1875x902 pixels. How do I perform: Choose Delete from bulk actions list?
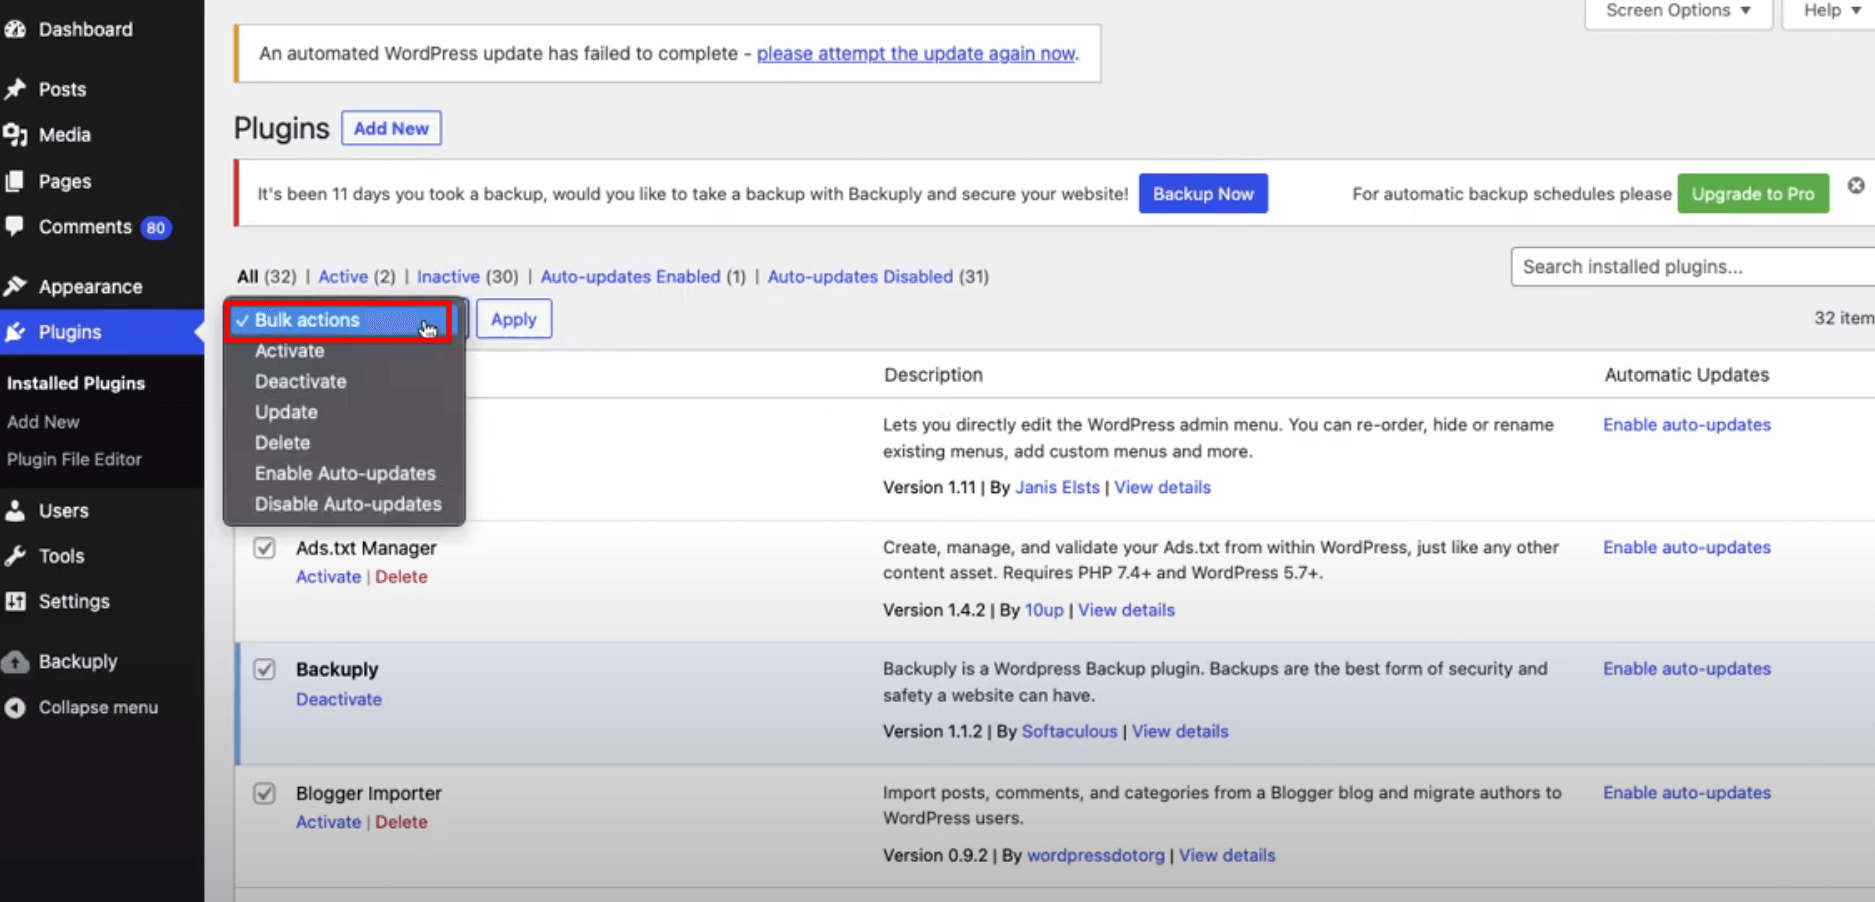282,442
